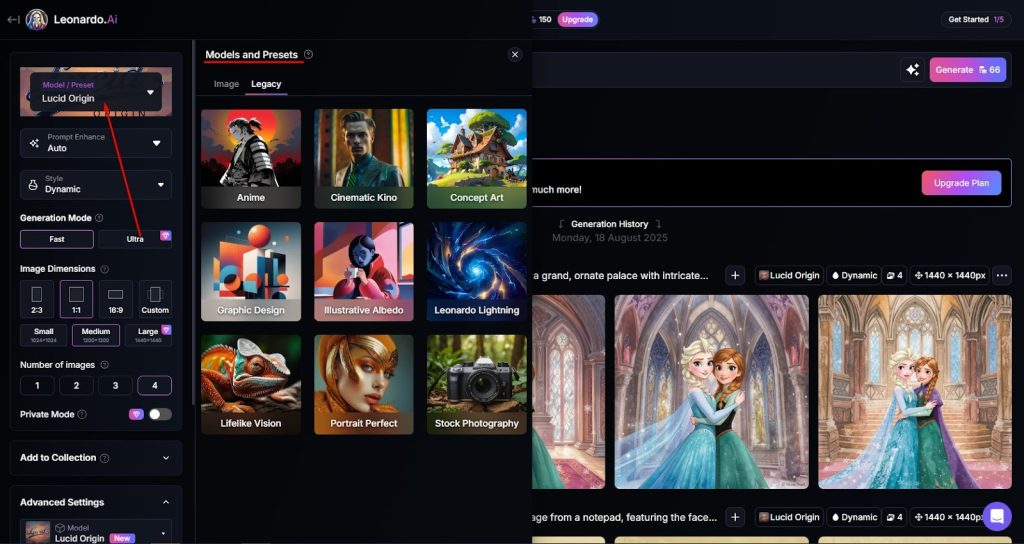Select the 16:9 aspect ratio
The height and width of the screenshot is (544, 1024).
[x=116, y=299]
